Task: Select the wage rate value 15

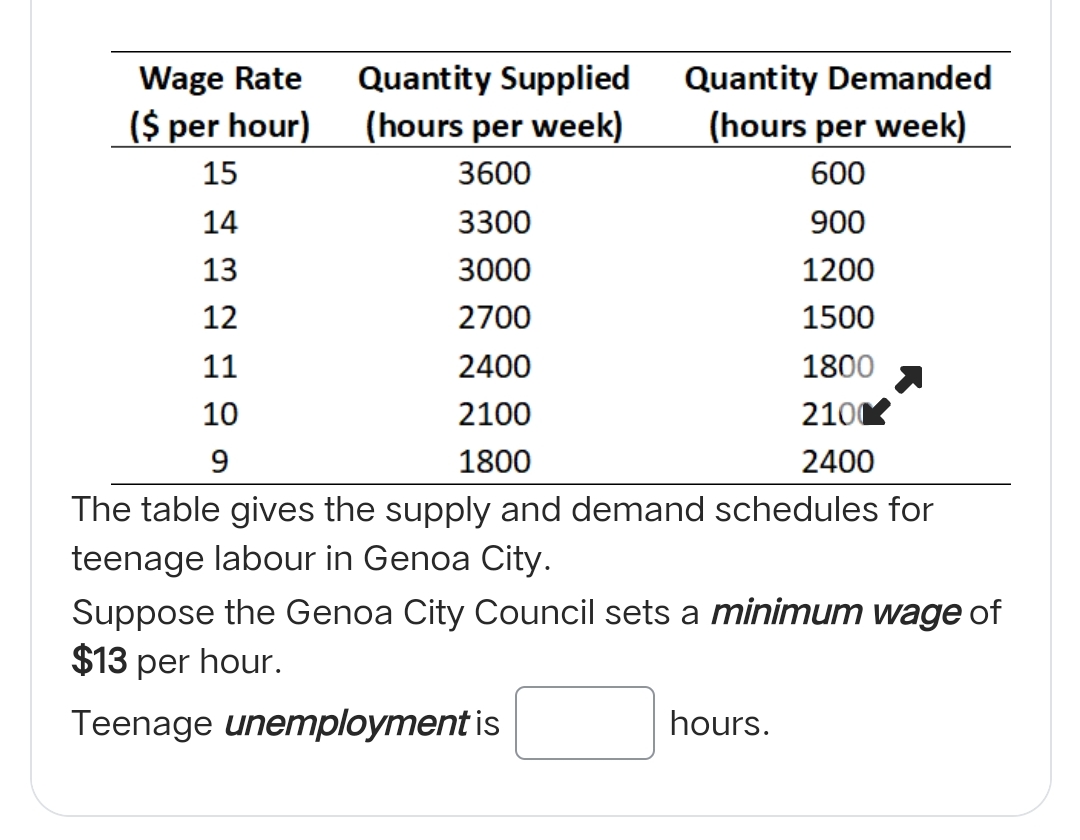Action: (222, 173)
